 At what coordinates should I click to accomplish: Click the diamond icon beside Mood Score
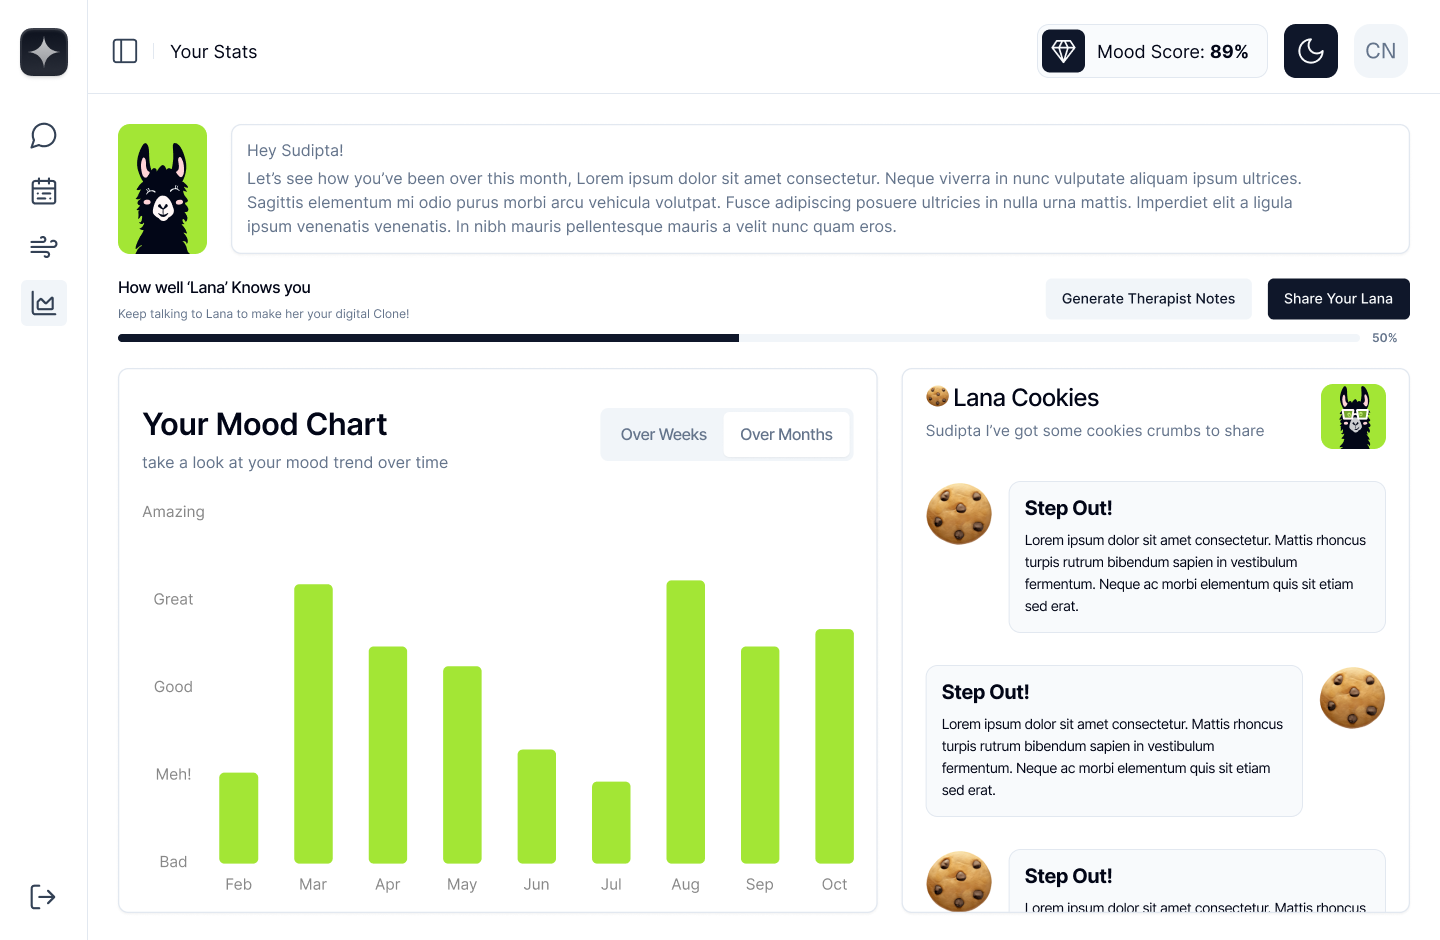pyautogui.click(x=1063, y=51)
